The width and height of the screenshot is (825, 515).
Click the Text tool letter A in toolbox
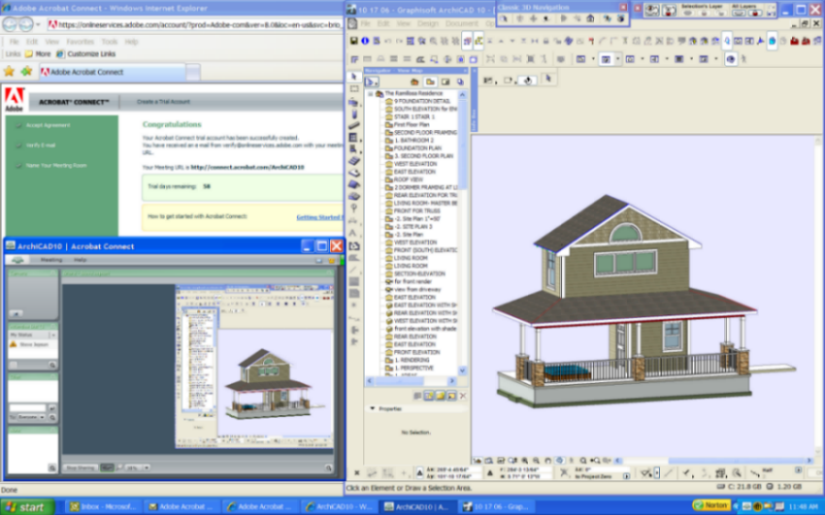pyautogui.click(x=353, y=233)
